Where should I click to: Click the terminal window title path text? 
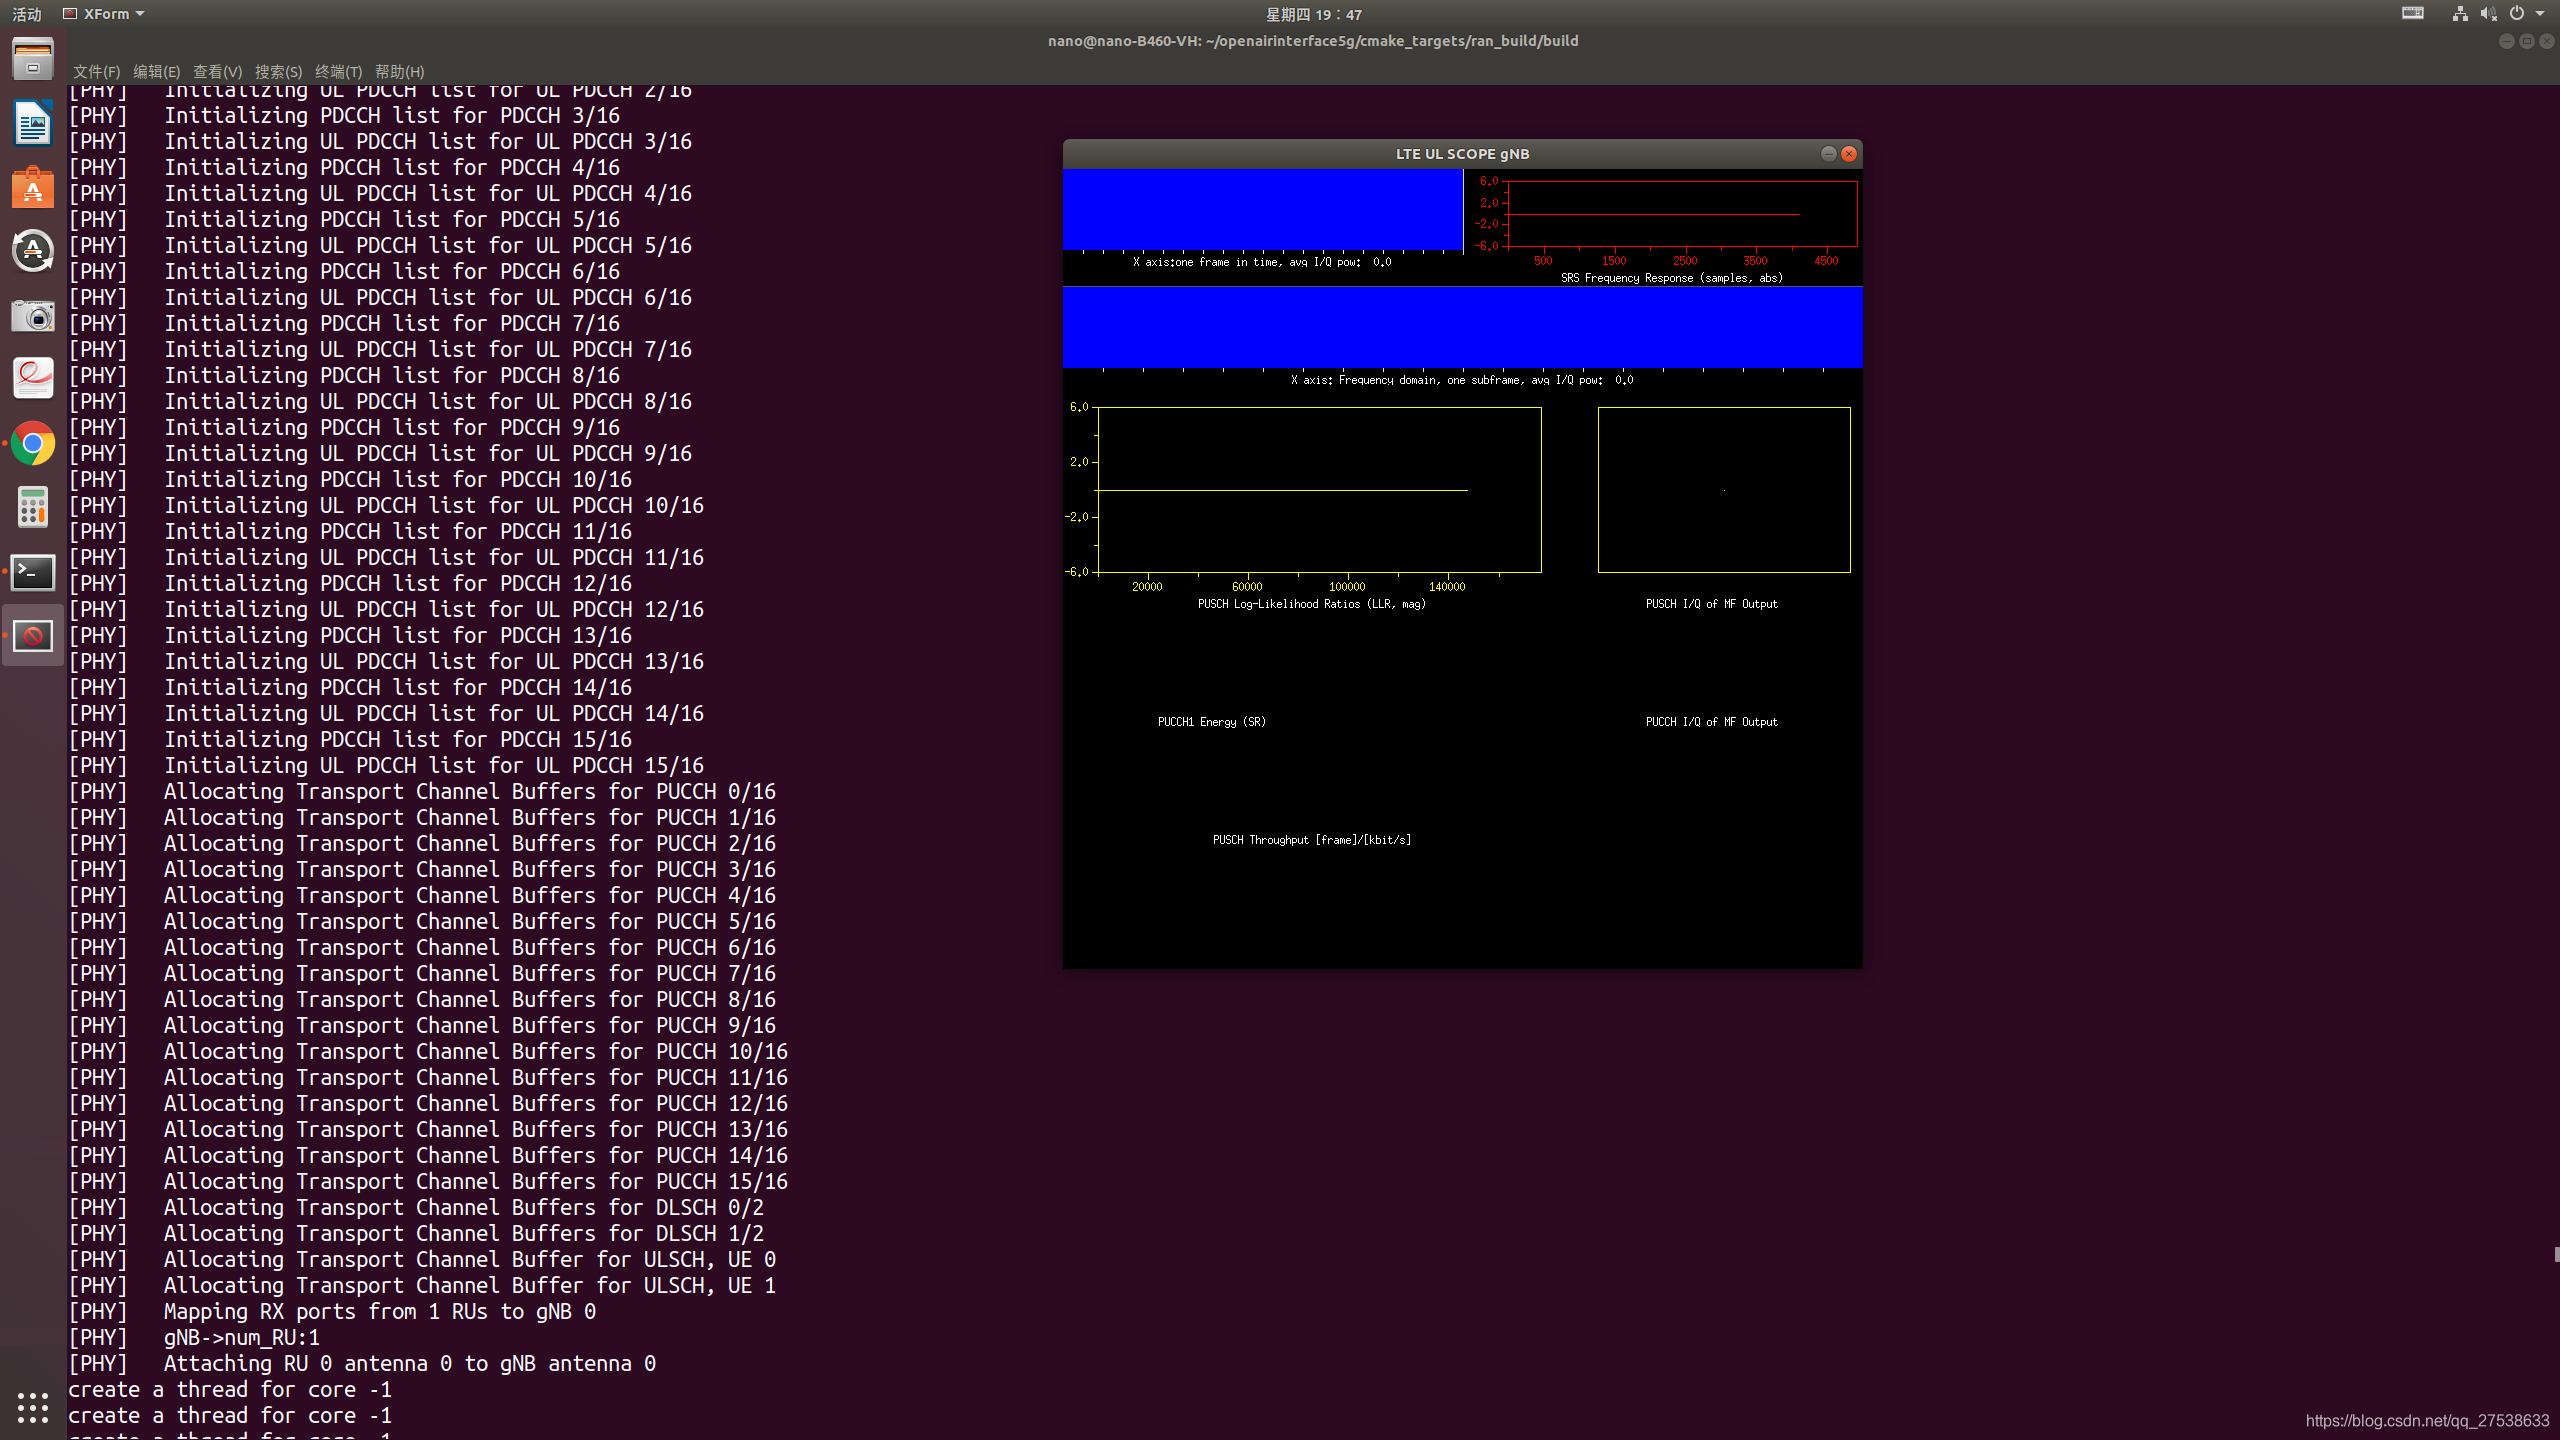(1313, 41)
